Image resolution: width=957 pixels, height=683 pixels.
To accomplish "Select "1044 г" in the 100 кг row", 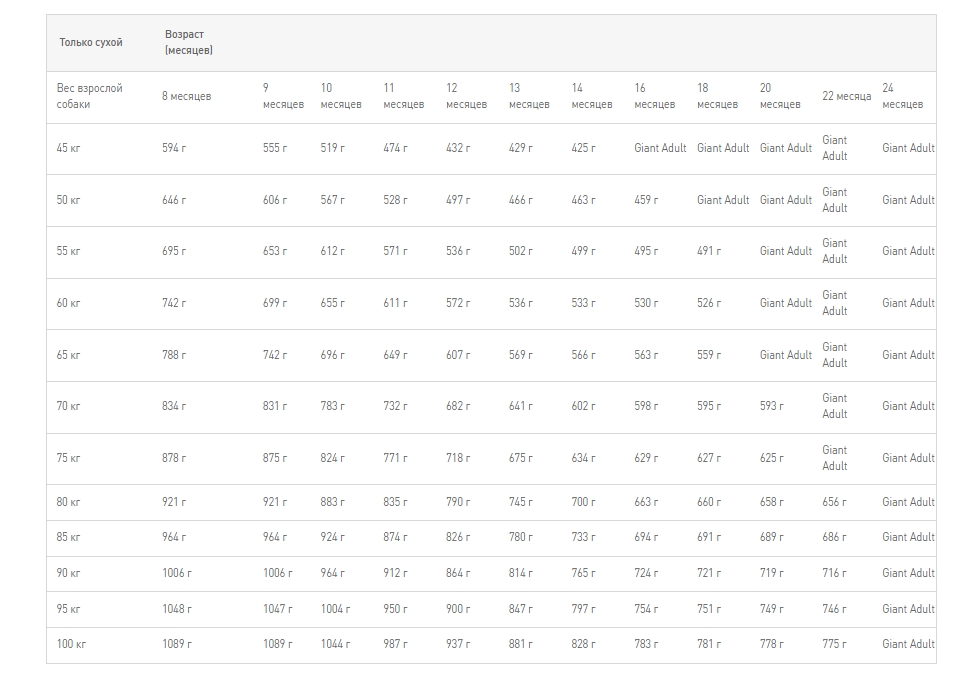I will pyautogui.click(x=336, y=643).
